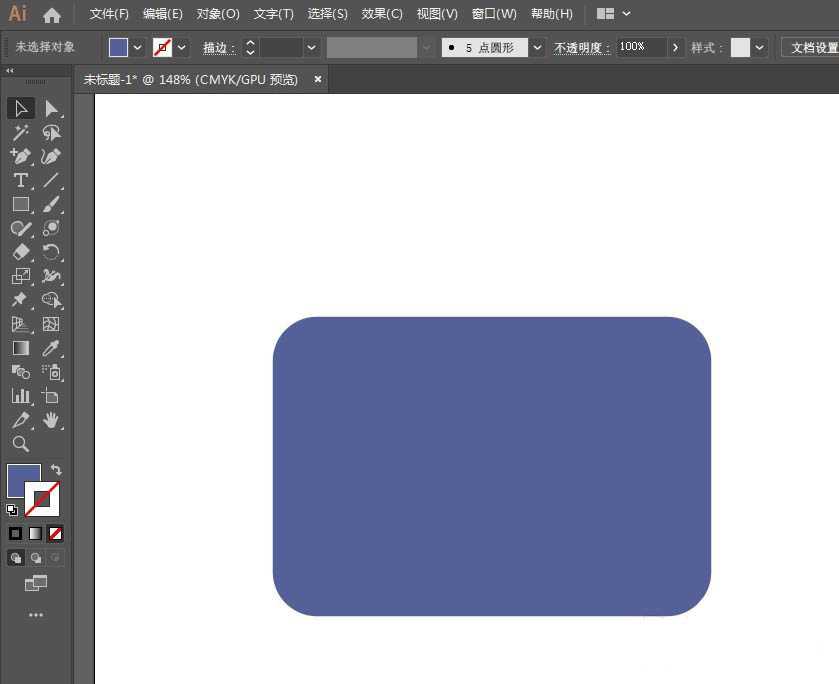The width and height of the screenshot is (839, 684).
Task: Click the 不透明度 label link
Action: click(x=582, y=47)
